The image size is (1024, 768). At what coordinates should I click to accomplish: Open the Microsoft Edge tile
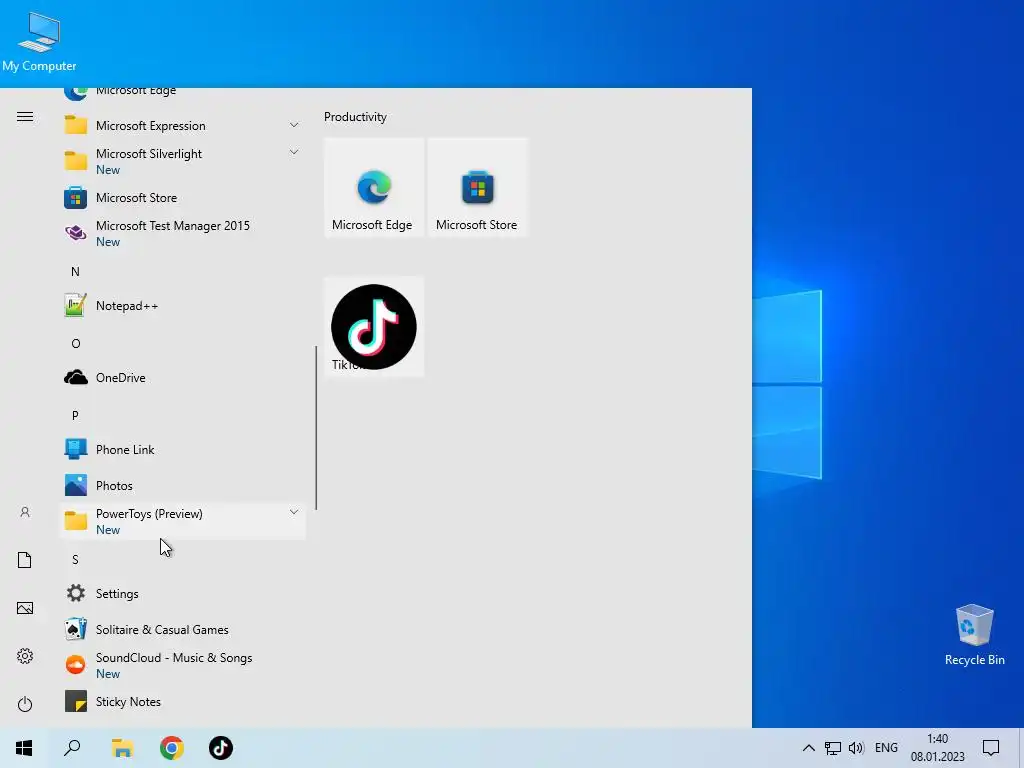374,187
